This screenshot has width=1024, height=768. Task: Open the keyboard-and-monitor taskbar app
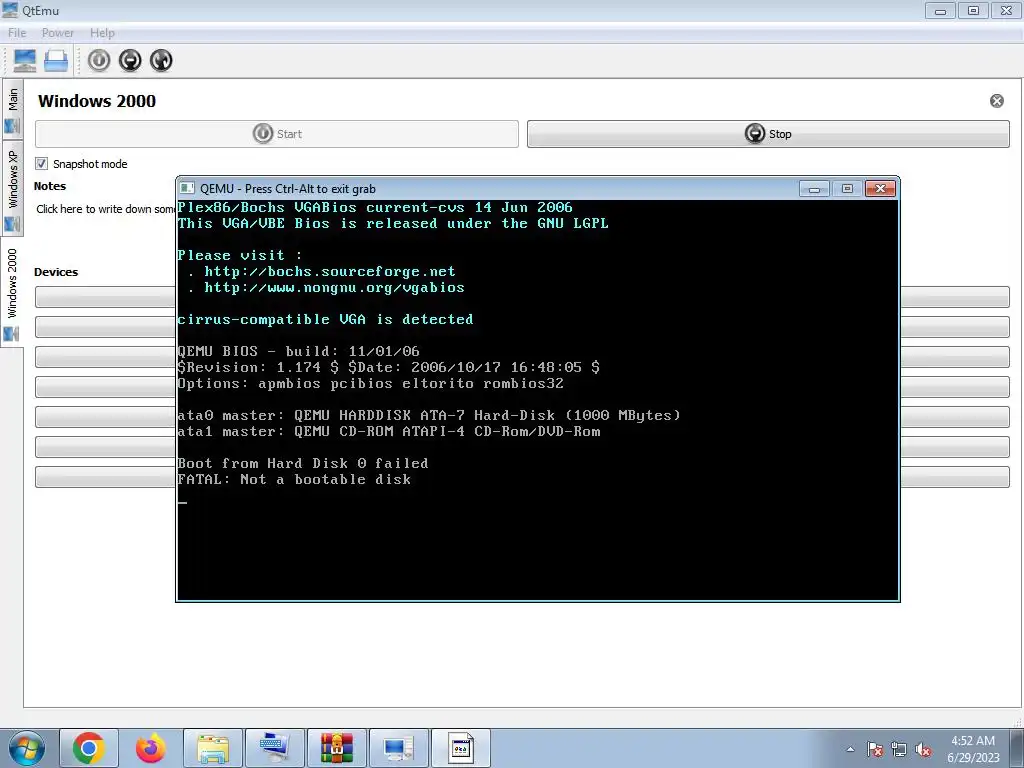[275, 748]
